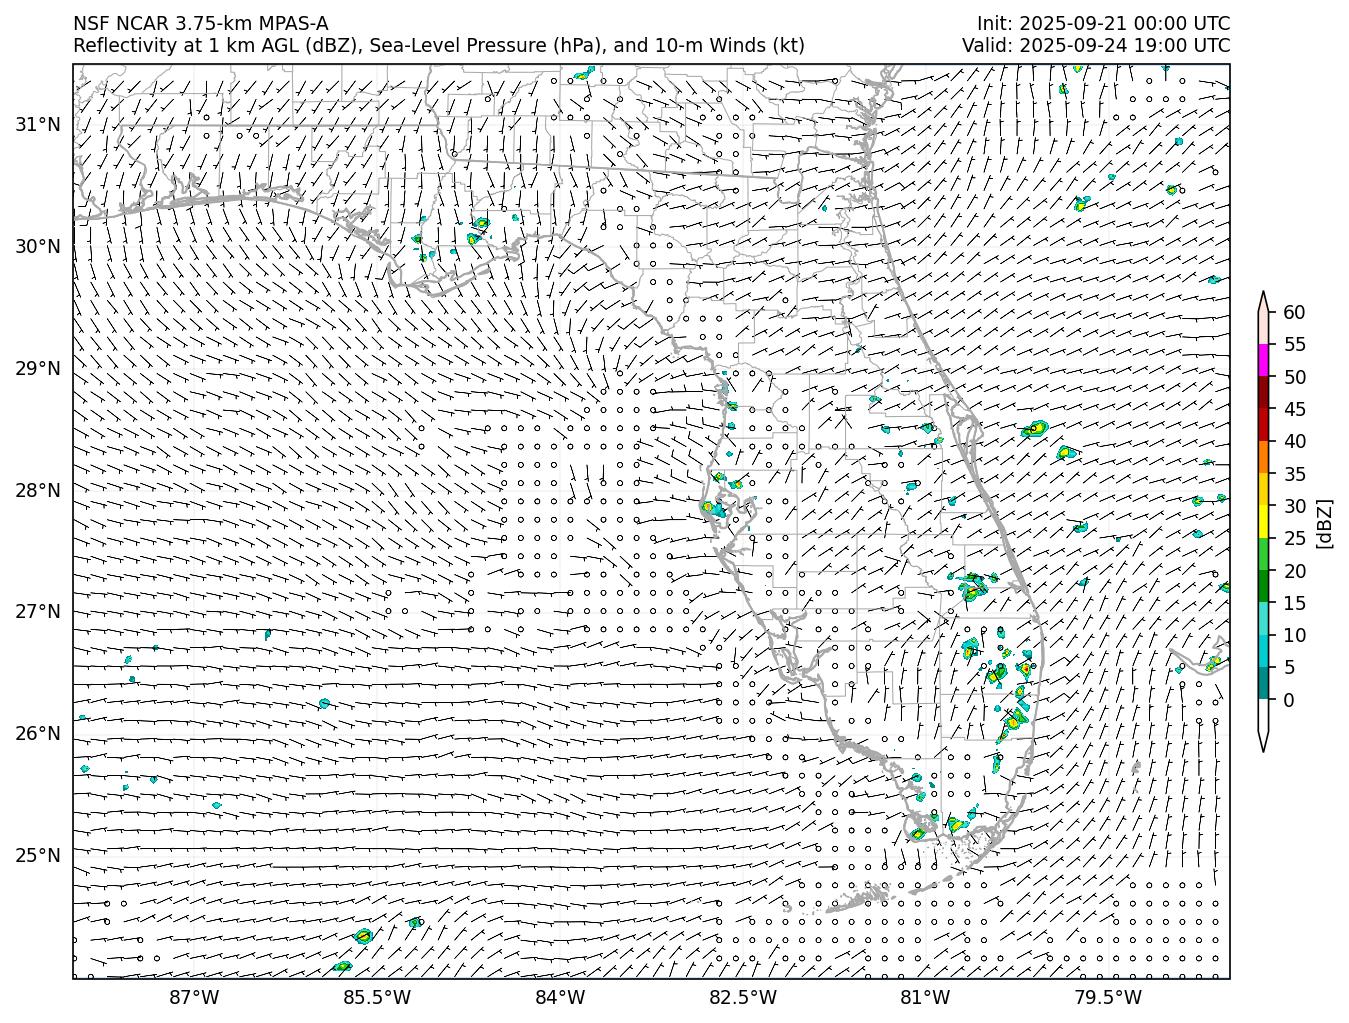Click the Reflectivity at 1 km AGL subtitle

click(x=438, y=46)
